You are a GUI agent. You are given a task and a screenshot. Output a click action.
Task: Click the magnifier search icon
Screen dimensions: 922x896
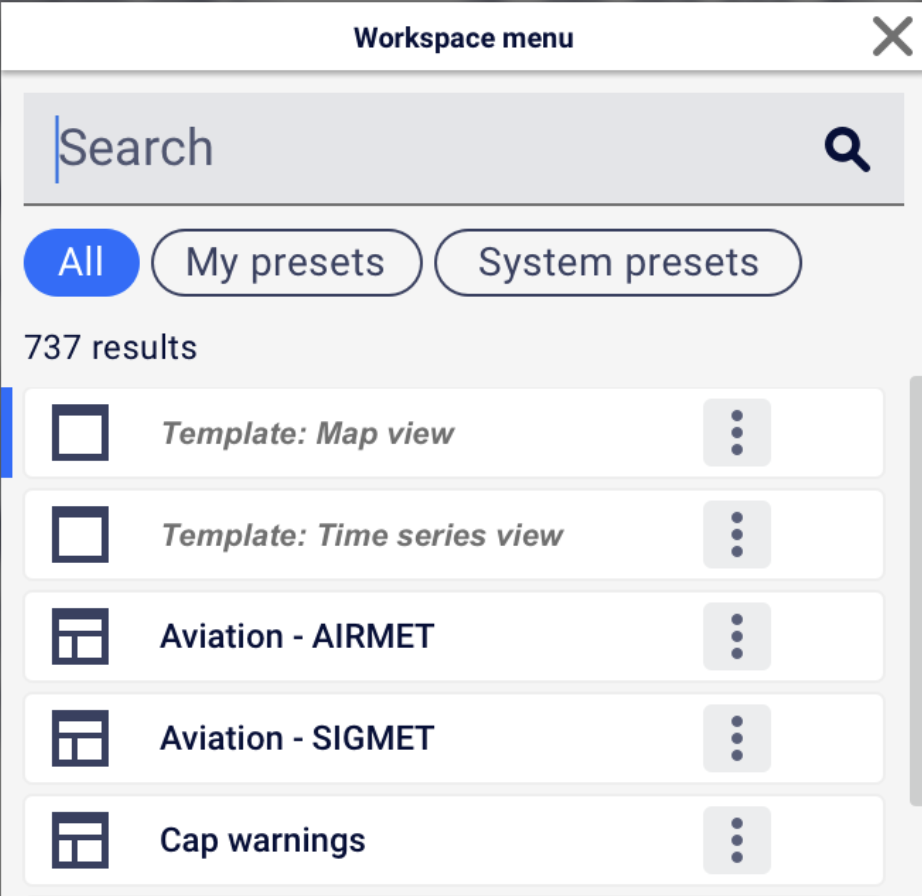click(x=847, y=149)
